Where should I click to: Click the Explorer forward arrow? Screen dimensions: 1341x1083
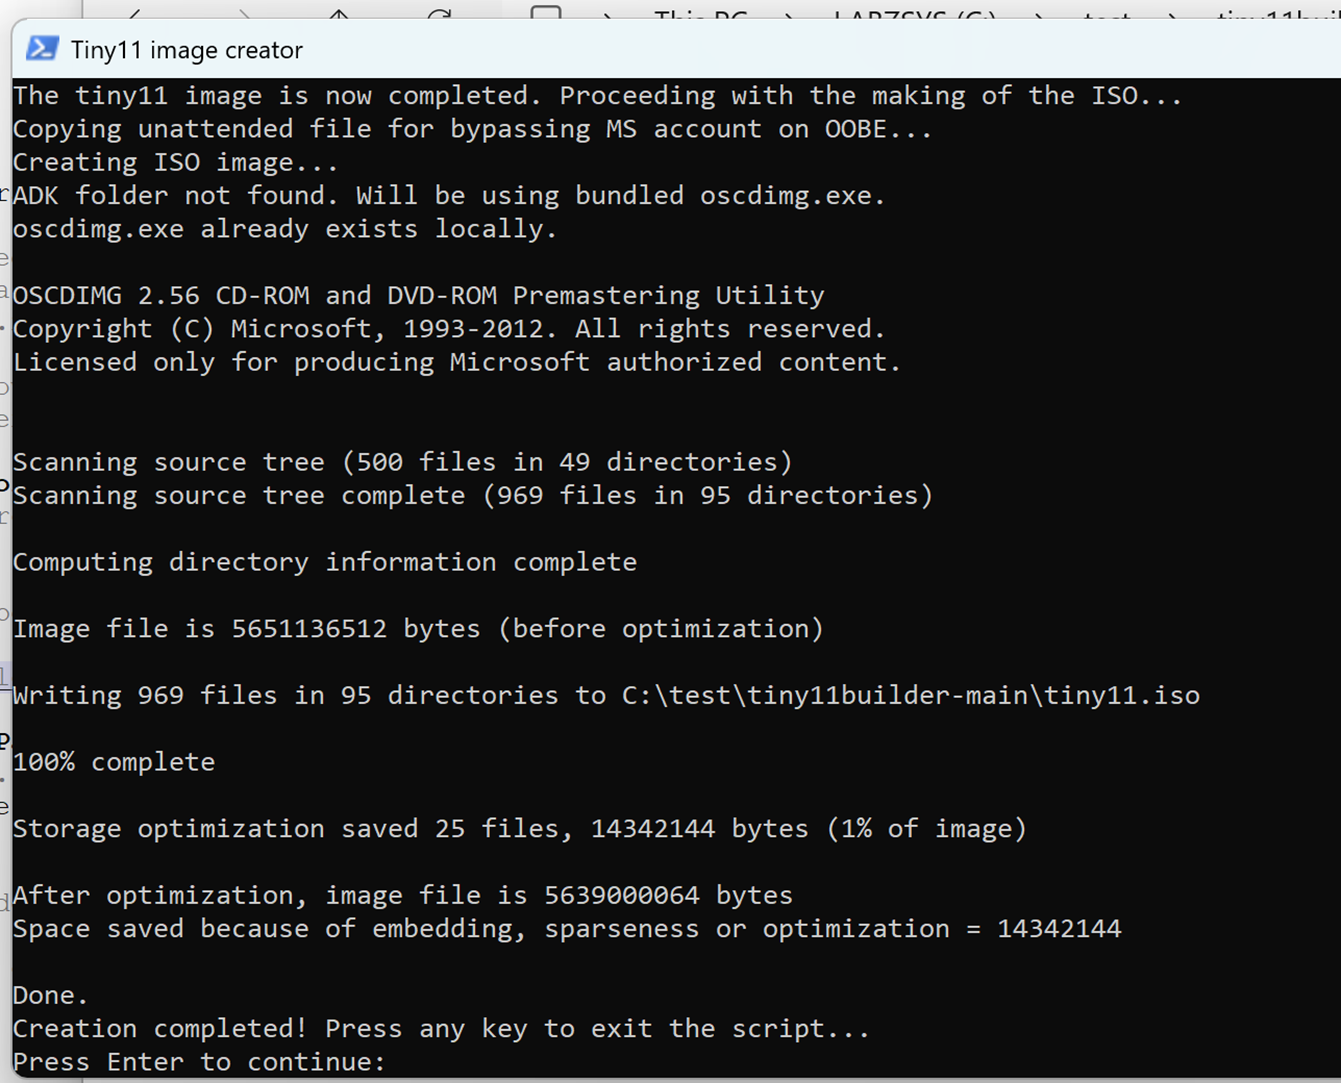tap(243, 12)
